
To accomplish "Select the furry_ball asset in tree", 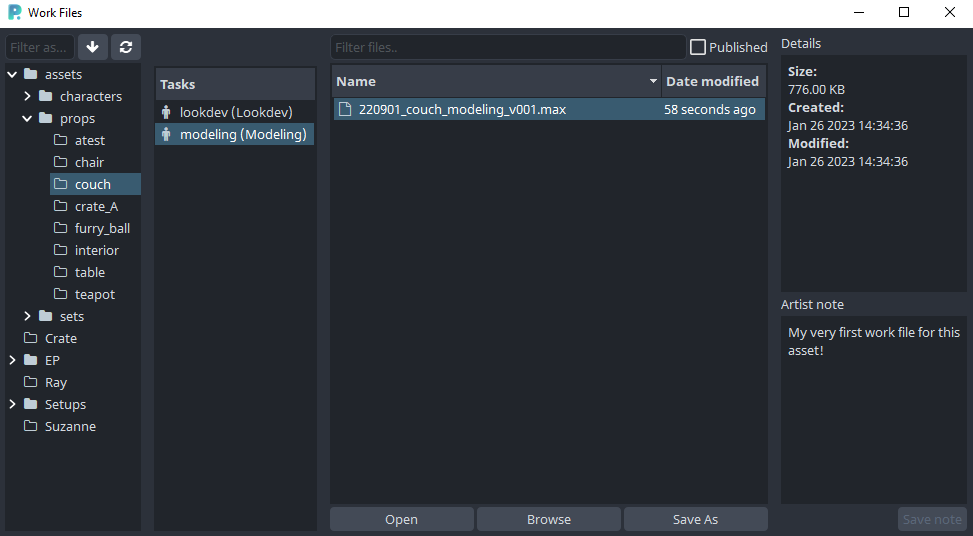I will coord(102,228).
